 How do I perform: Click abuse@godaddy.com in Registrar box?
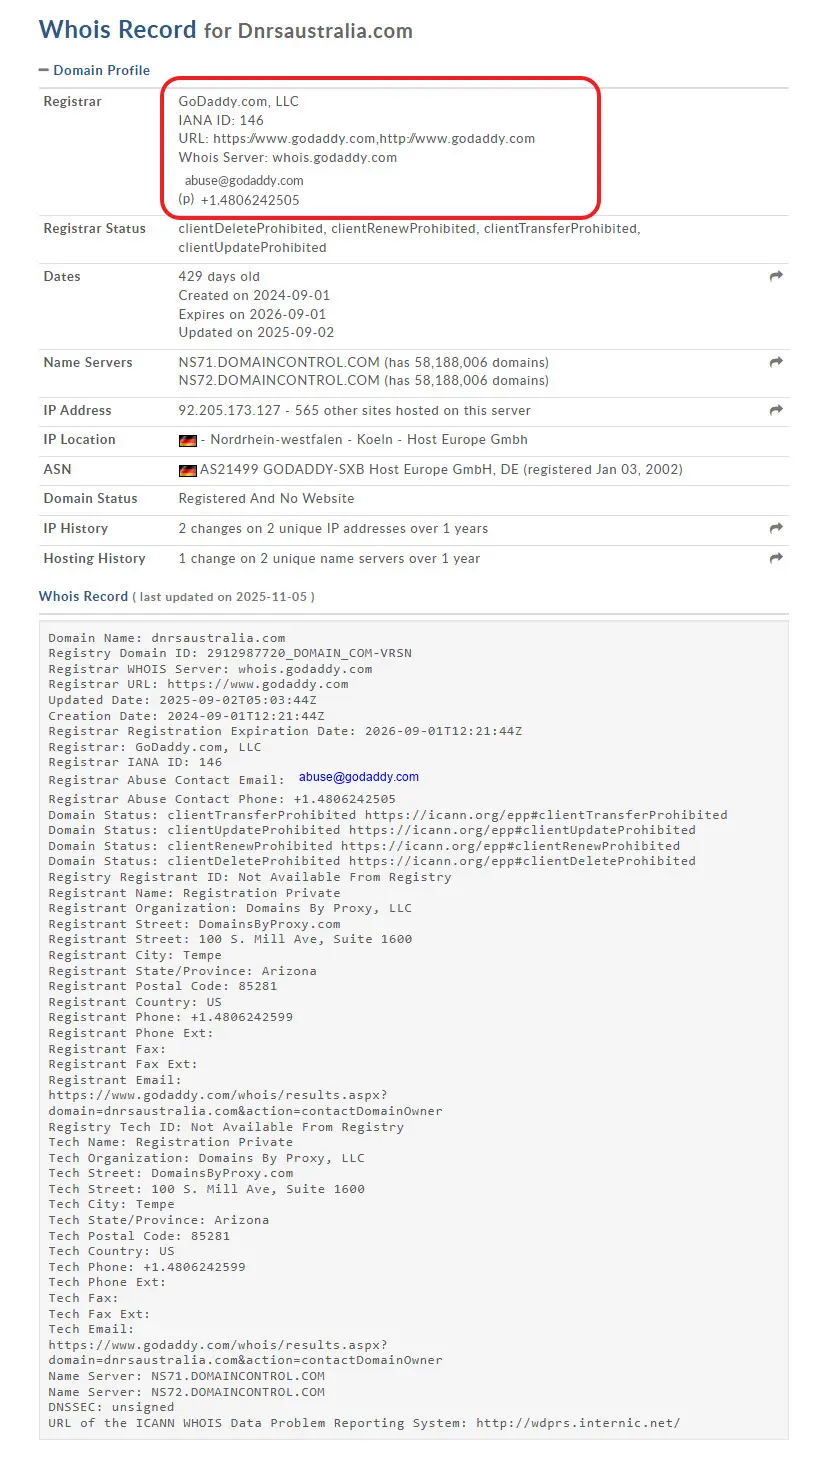(244, 181)
